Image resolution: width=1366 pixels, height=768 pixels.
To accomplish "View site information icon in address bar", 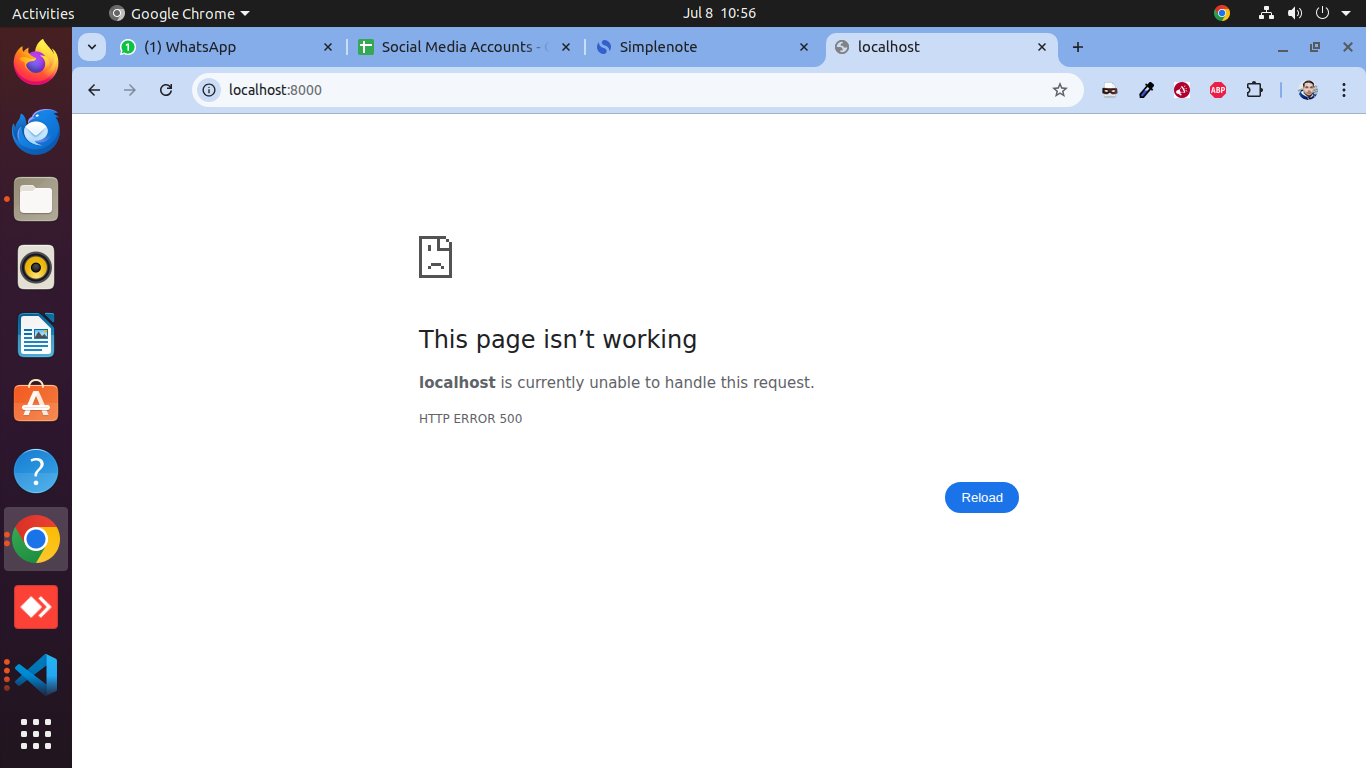I will [209, 90].
